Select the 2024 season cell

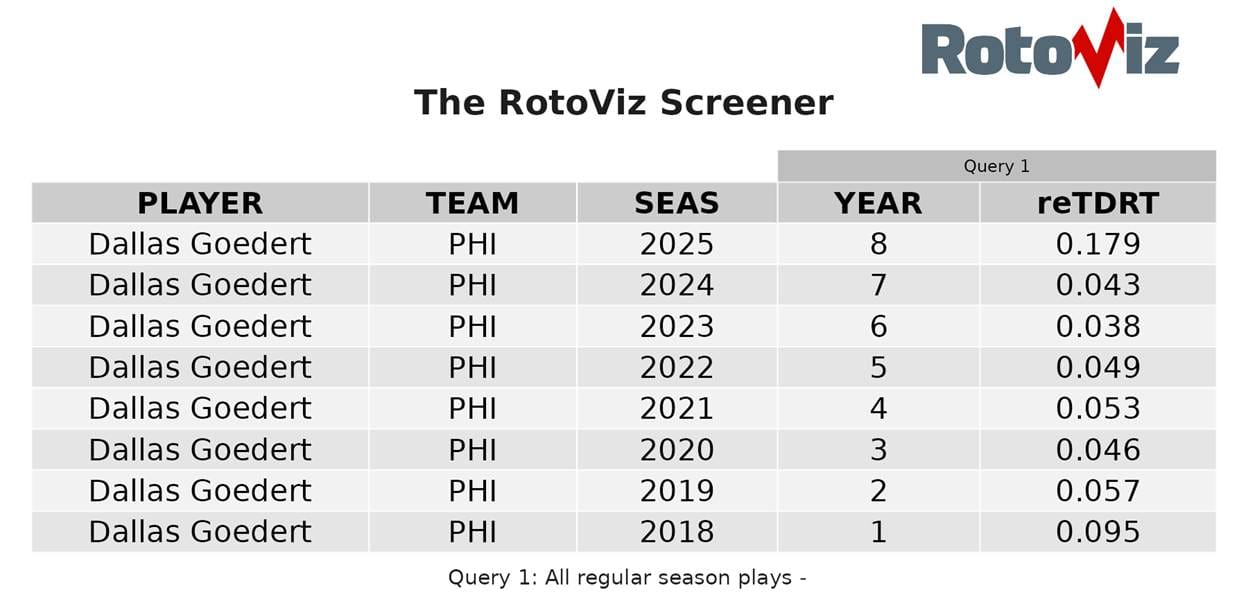pyautogui.click(x=676, y=285)
